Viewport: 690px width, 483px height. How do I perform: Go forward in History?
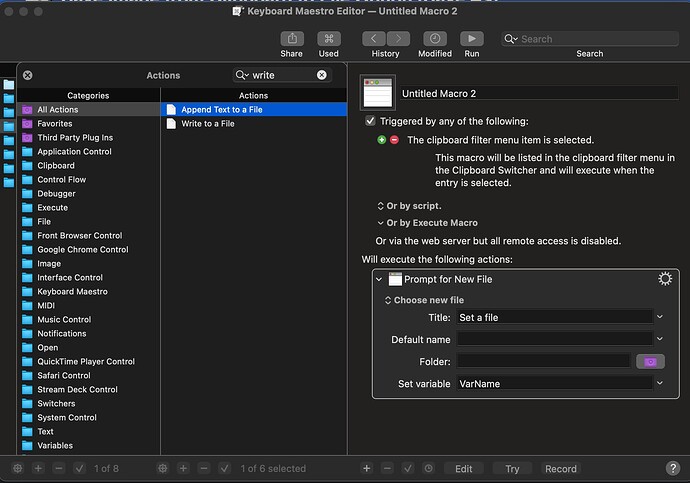click(x=398, y=39)
